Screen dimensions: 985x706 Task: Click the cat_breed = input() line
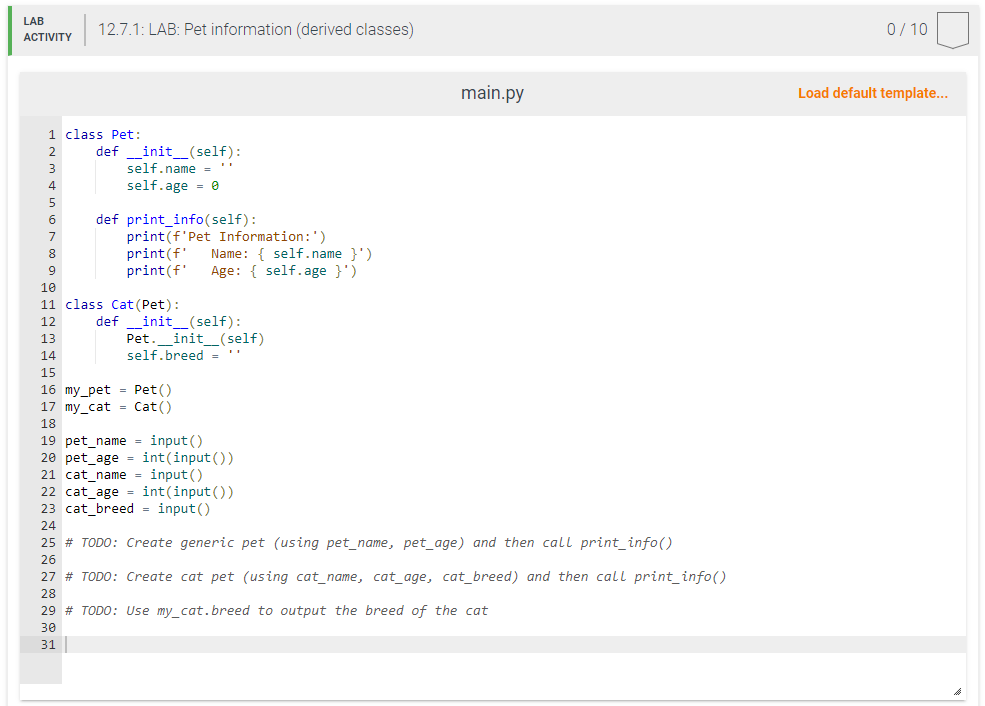pyautogui.click(x=137, y=508)
